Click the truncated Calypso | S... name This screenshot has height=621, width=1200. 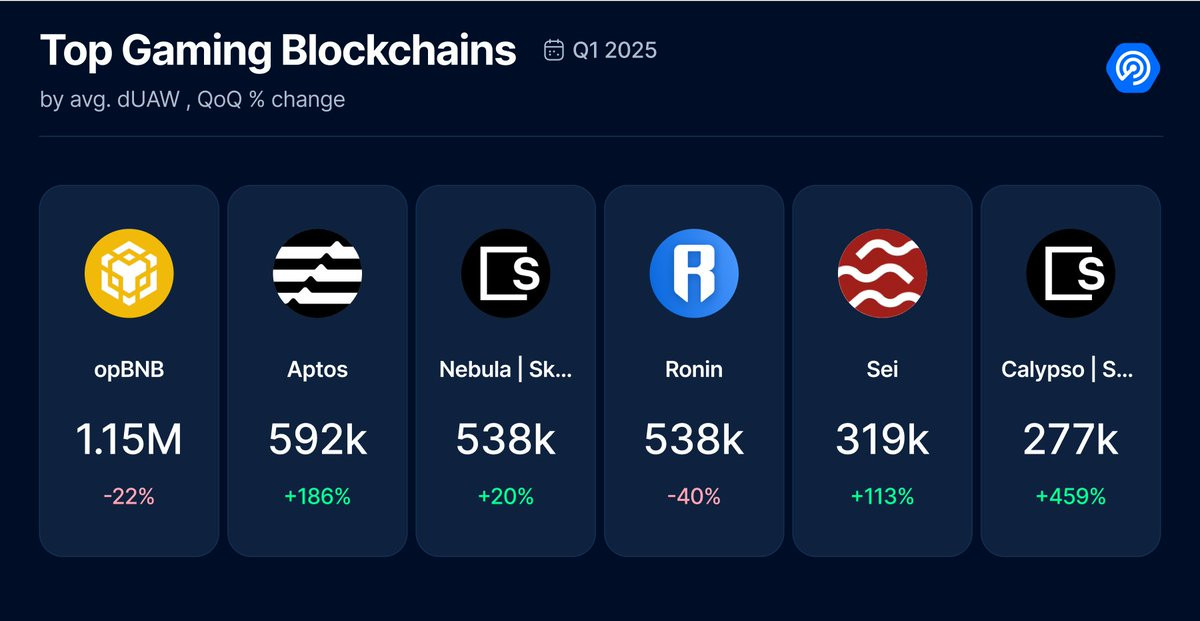(1068, 369)
